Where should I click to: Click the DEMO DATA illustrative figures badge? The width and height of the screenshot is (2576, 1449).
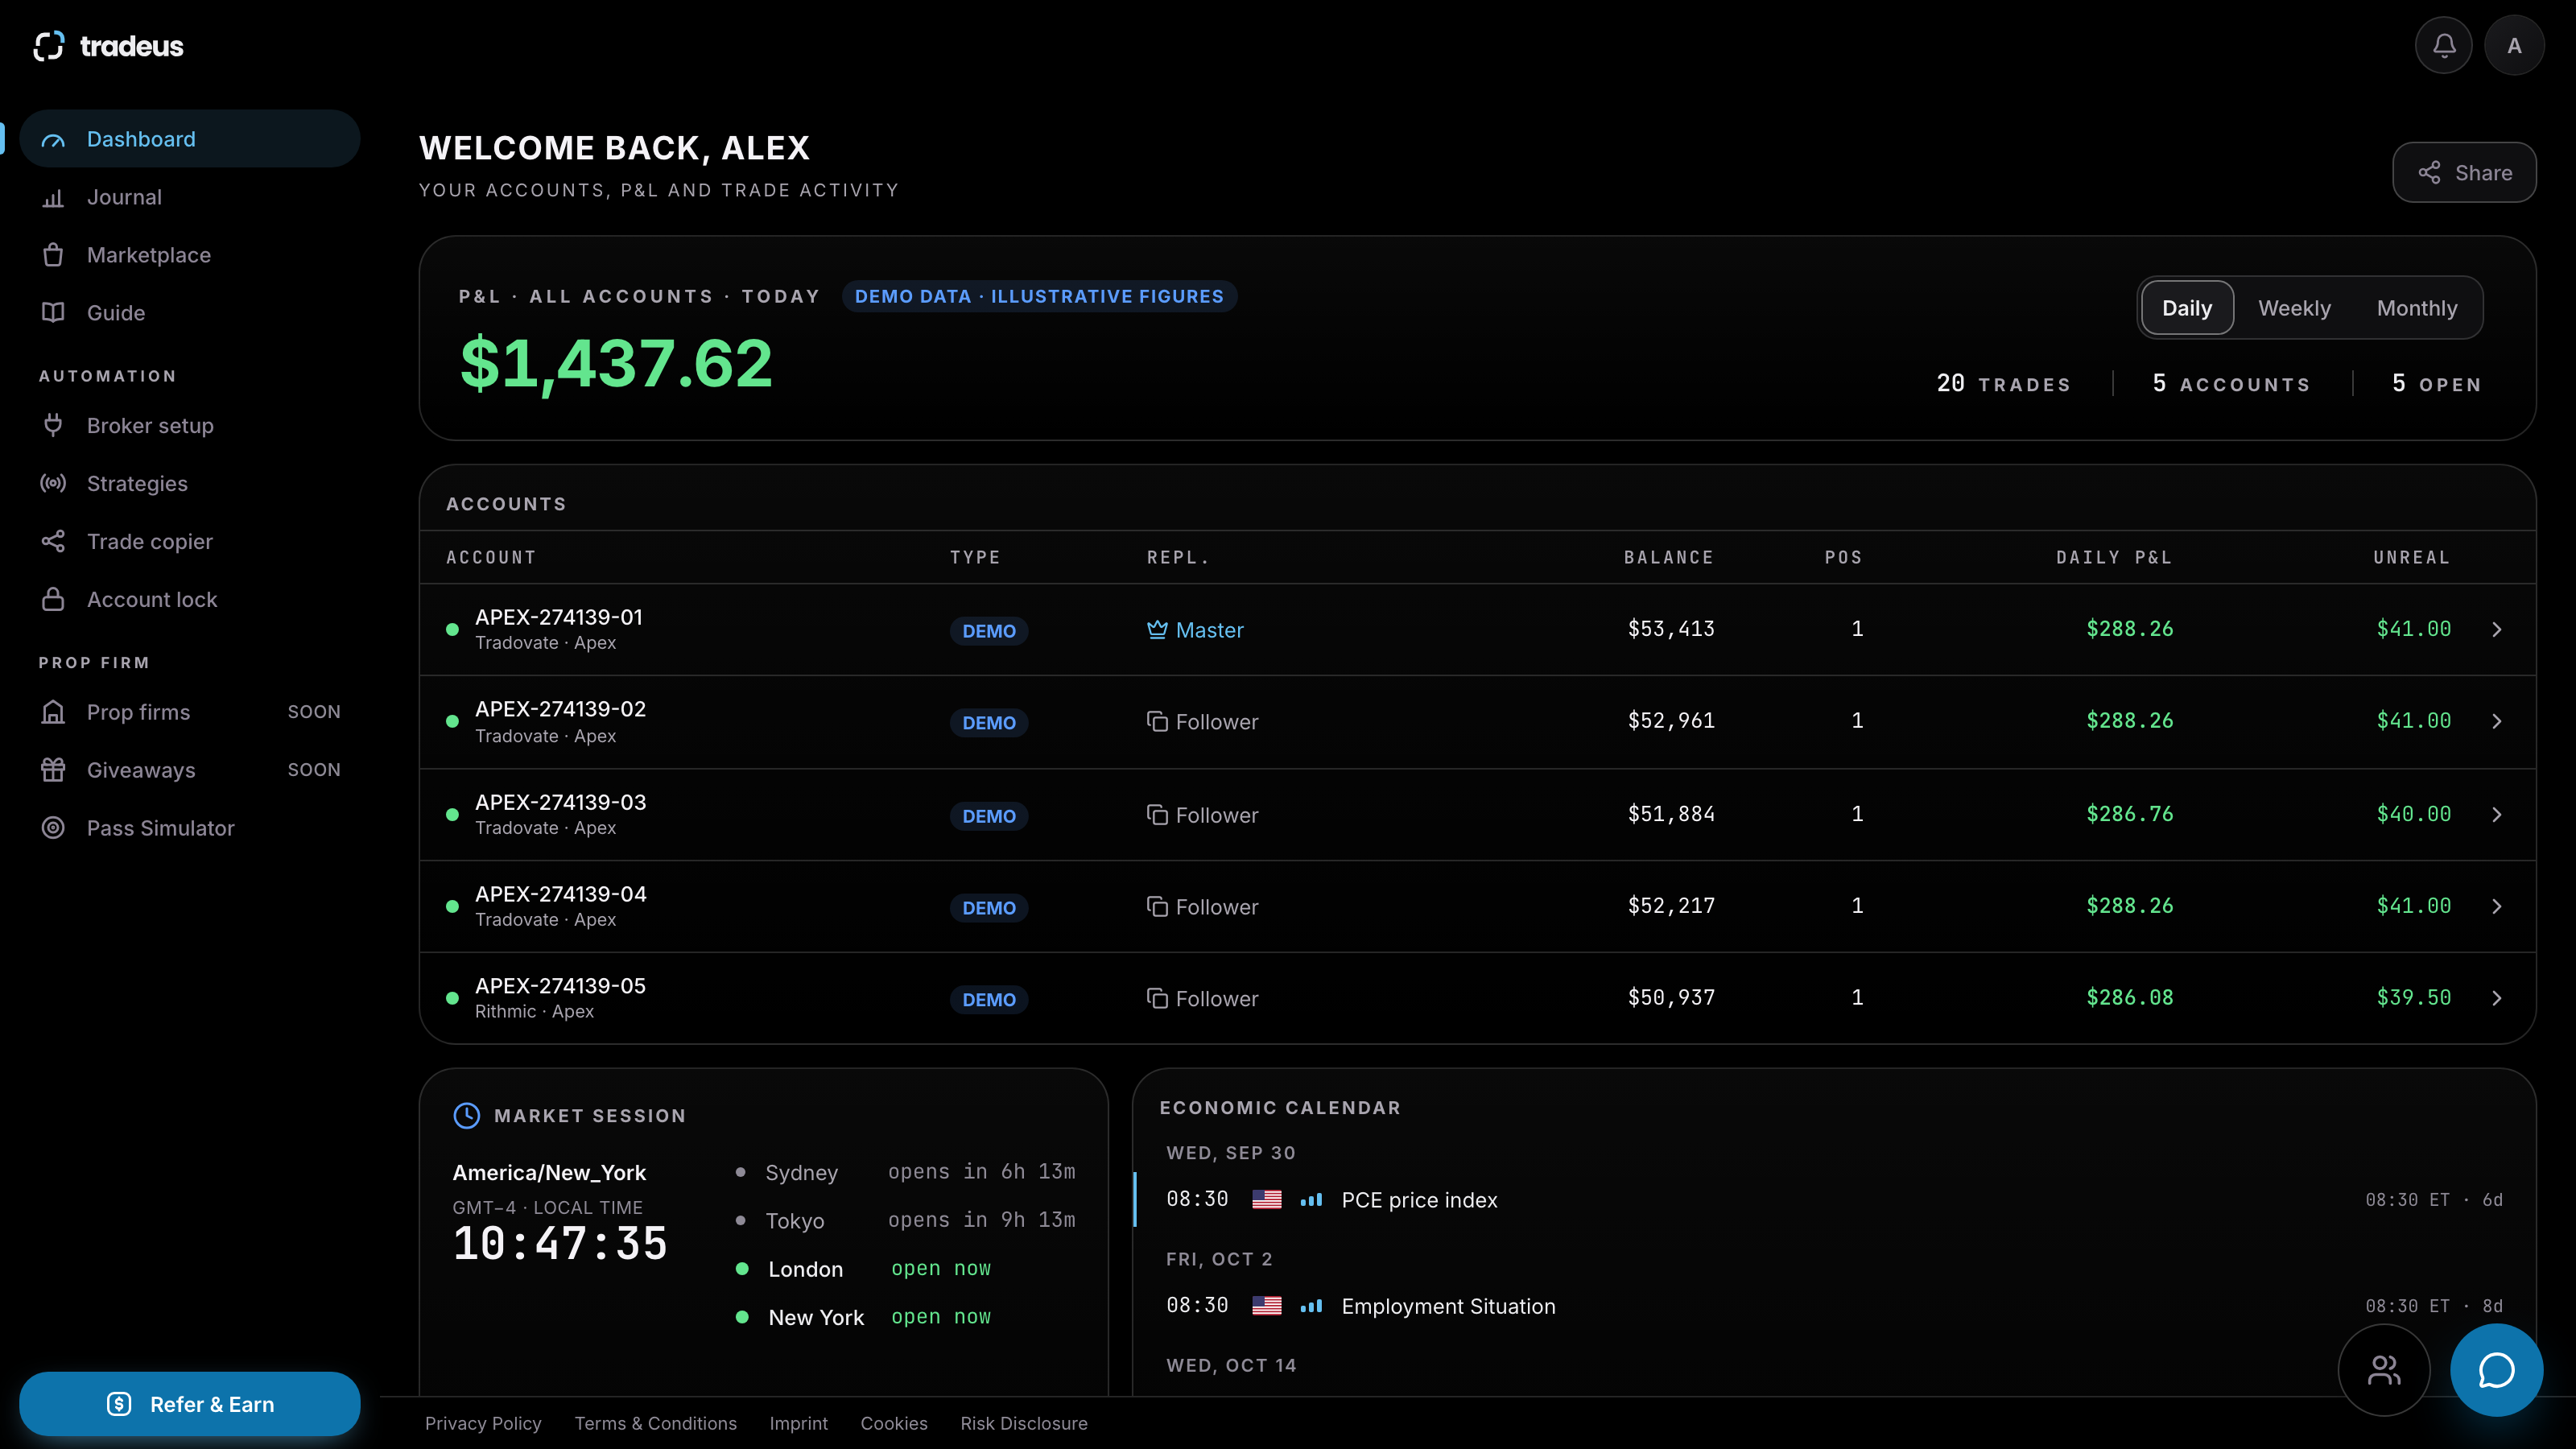coord(1039,297)
